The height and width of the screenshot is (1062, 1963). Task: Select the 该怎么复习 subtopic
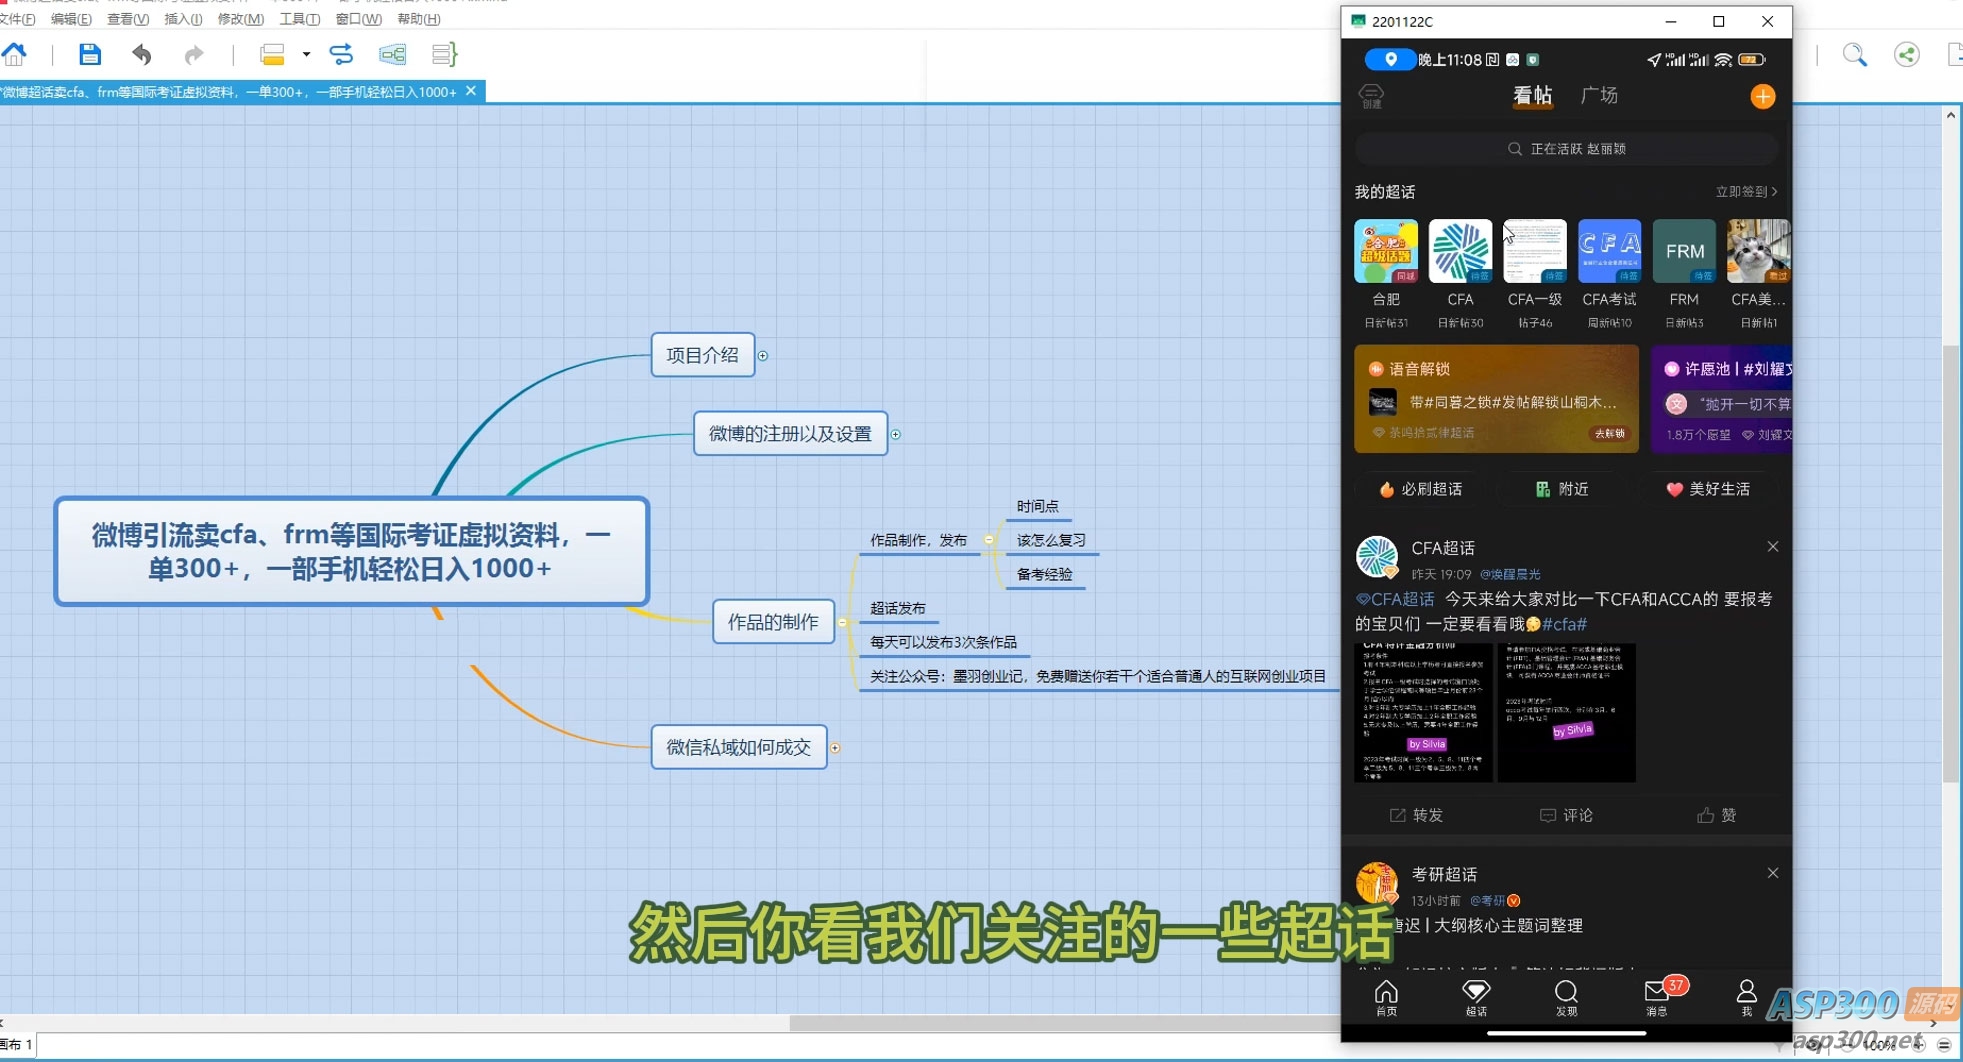[1051, 540]
